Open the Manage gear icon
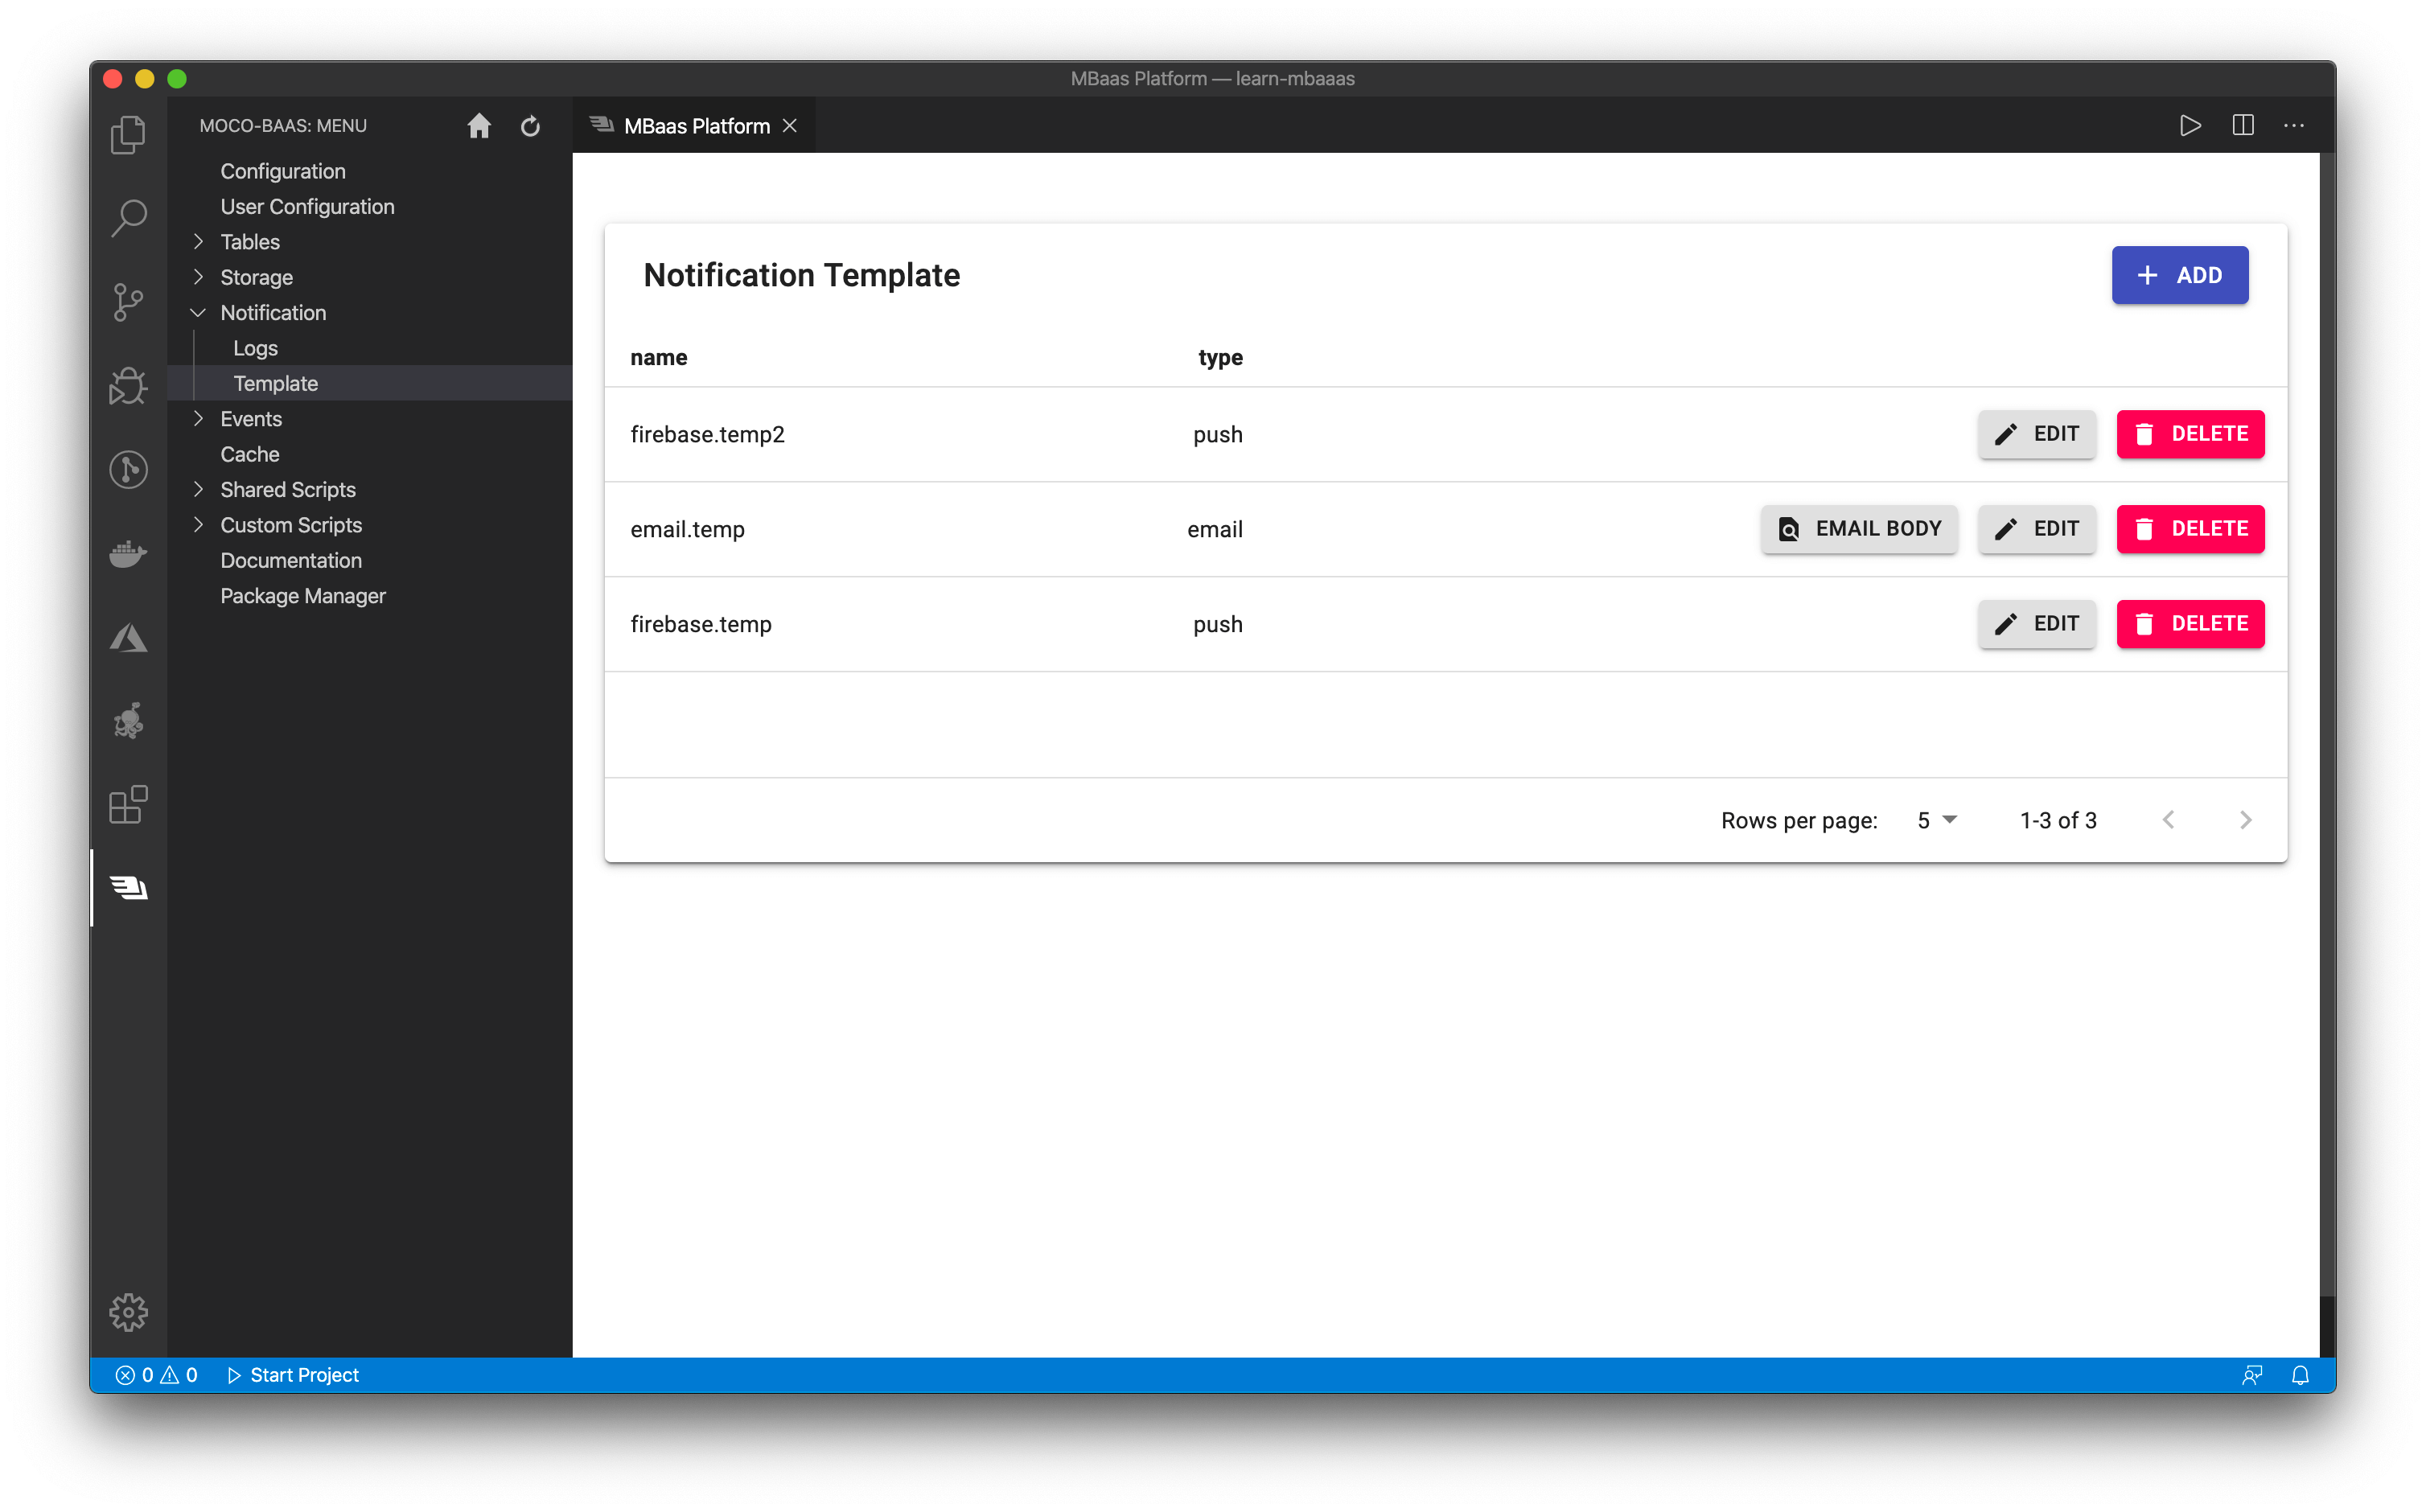The height and width of the screenshot is (1512, 2426). pyautogui.click(x=128, y=1312)
